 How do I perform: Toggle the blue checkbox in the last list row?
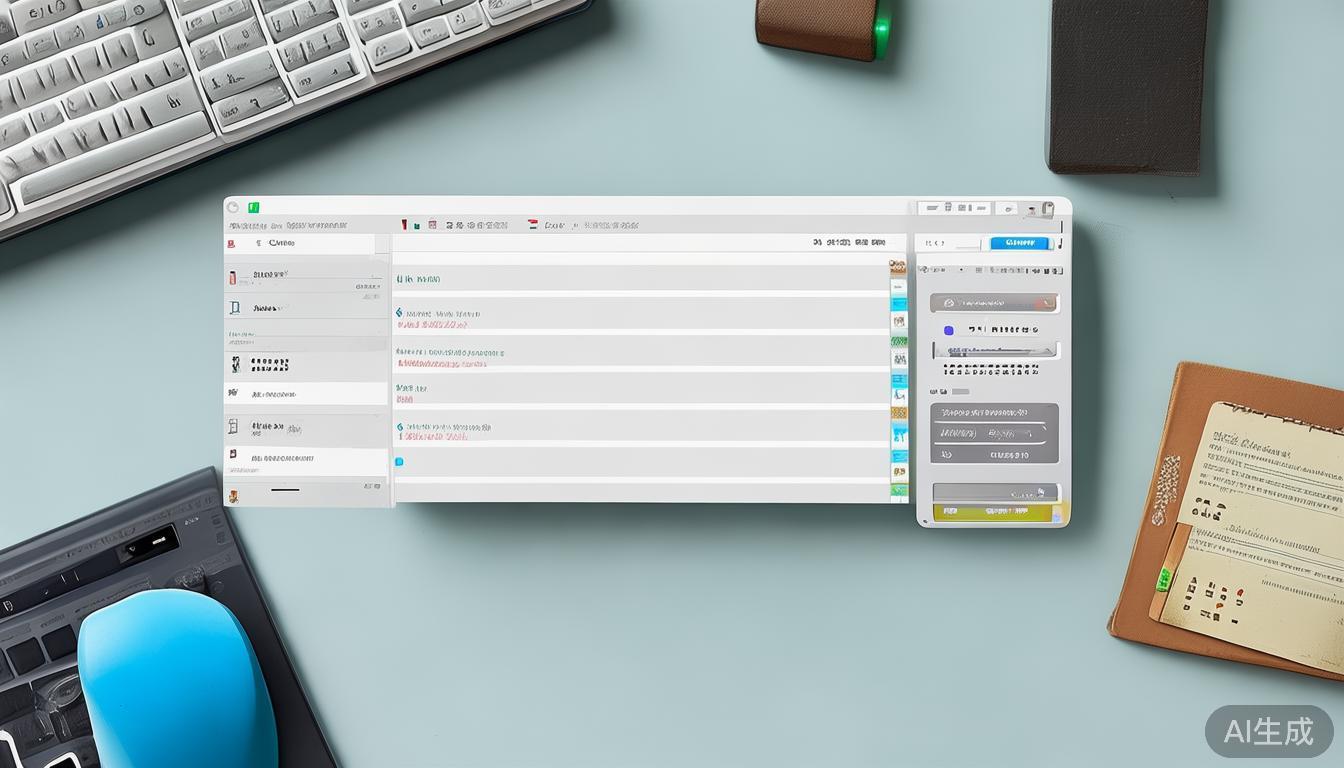(399, 462)
